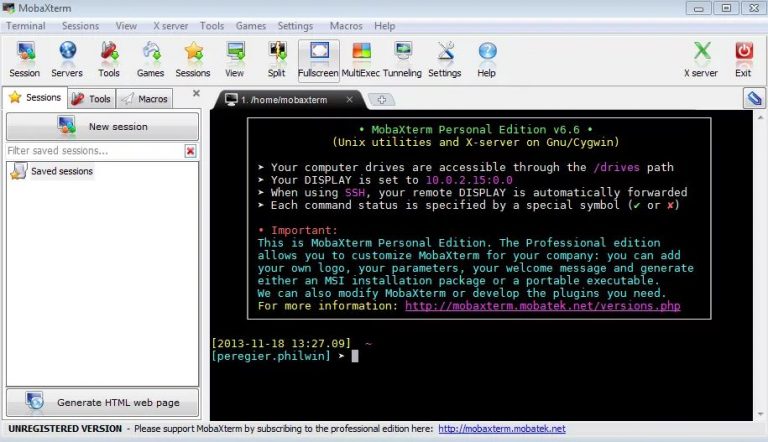Viewport: 768px width, 442px height.
Task: Open the Servers toolbar icon
Action: (67, 60)
